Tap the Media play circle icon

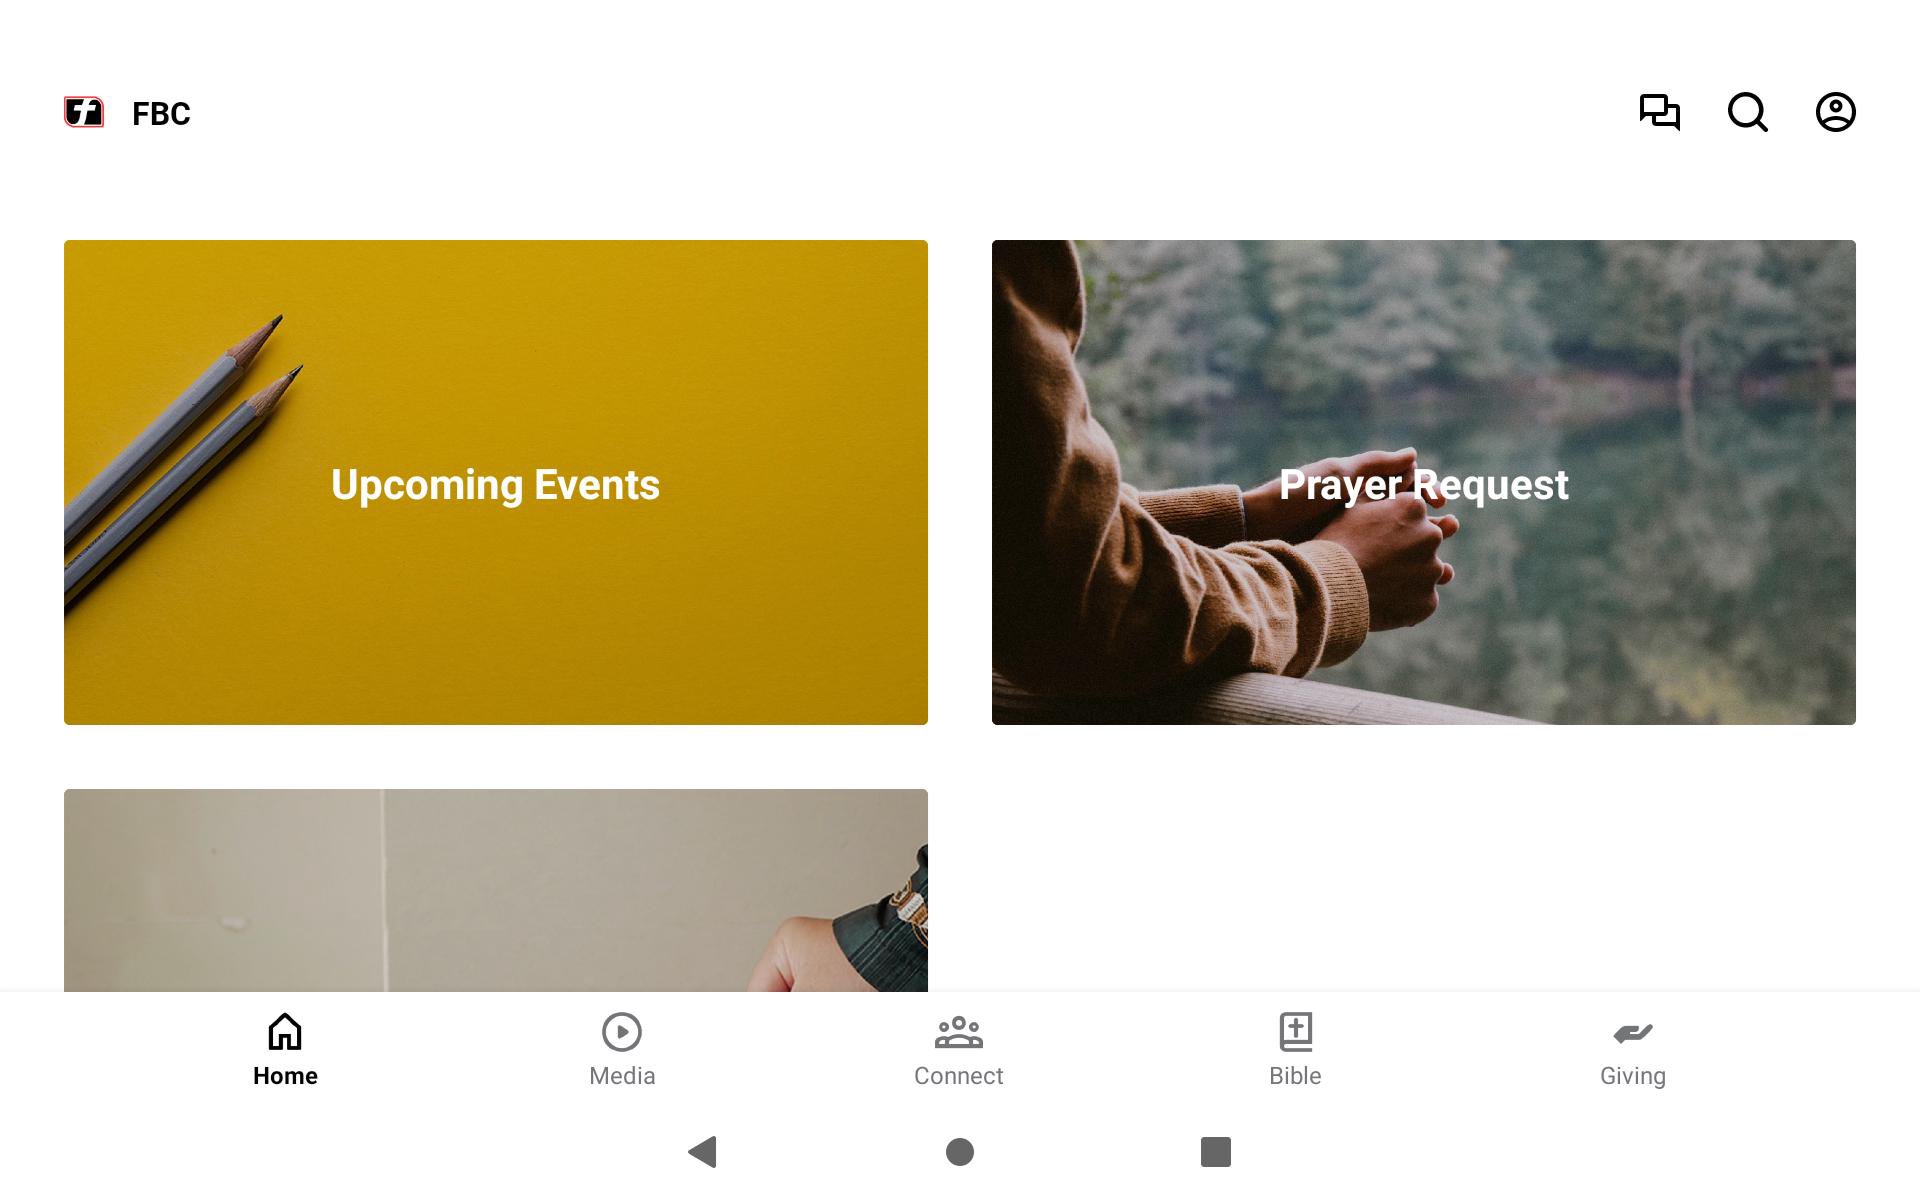[622, 1031]
